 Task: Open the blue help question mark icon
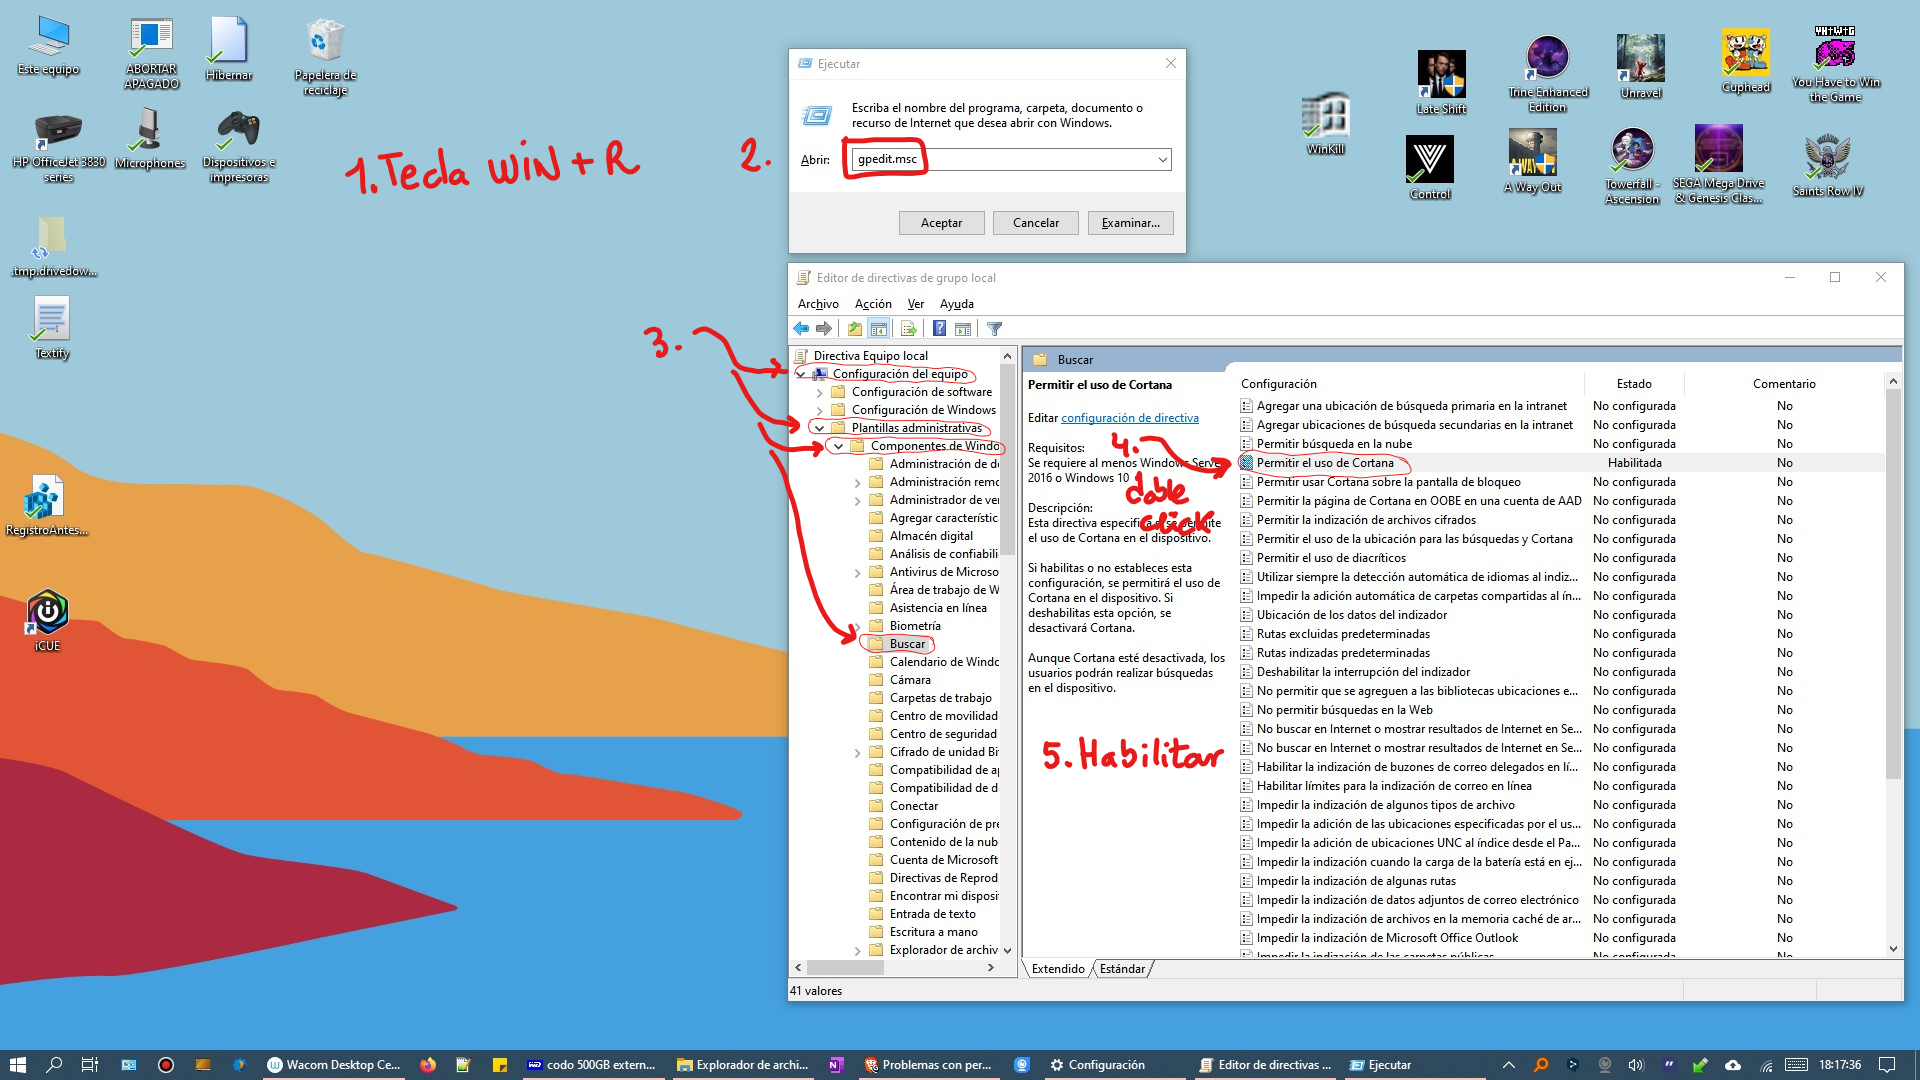[x=939, y=328]
